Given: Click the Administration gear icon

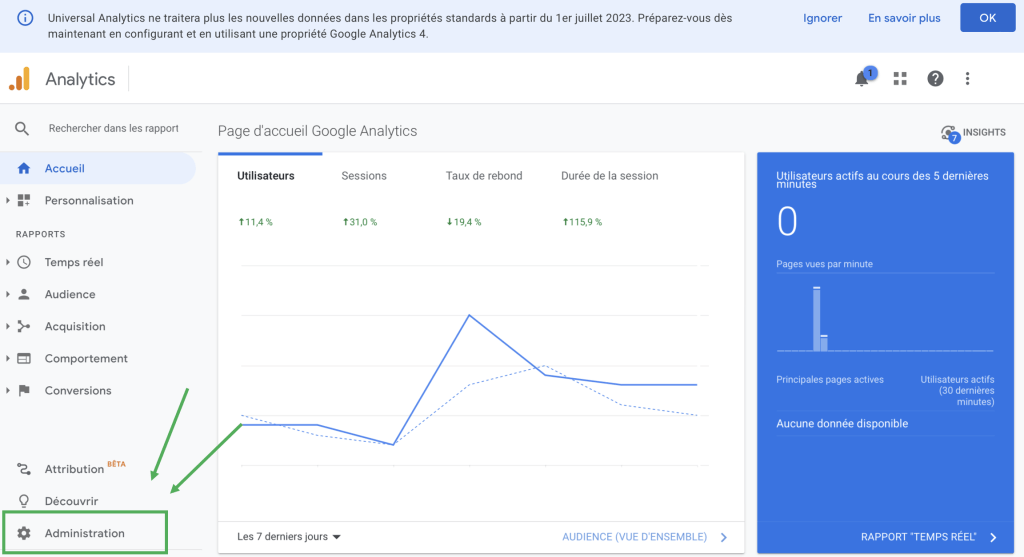Looking at the screenshot, I should [24, 533].
